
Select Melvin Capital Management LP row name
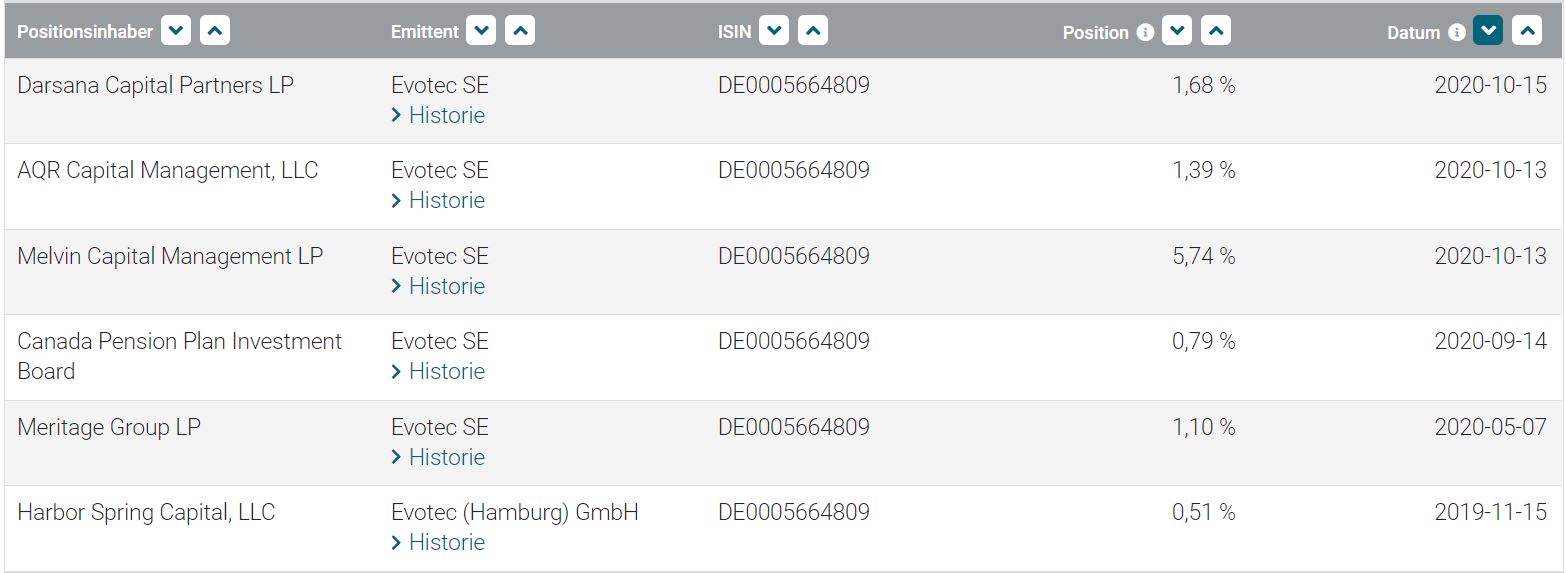coord(170,256)
